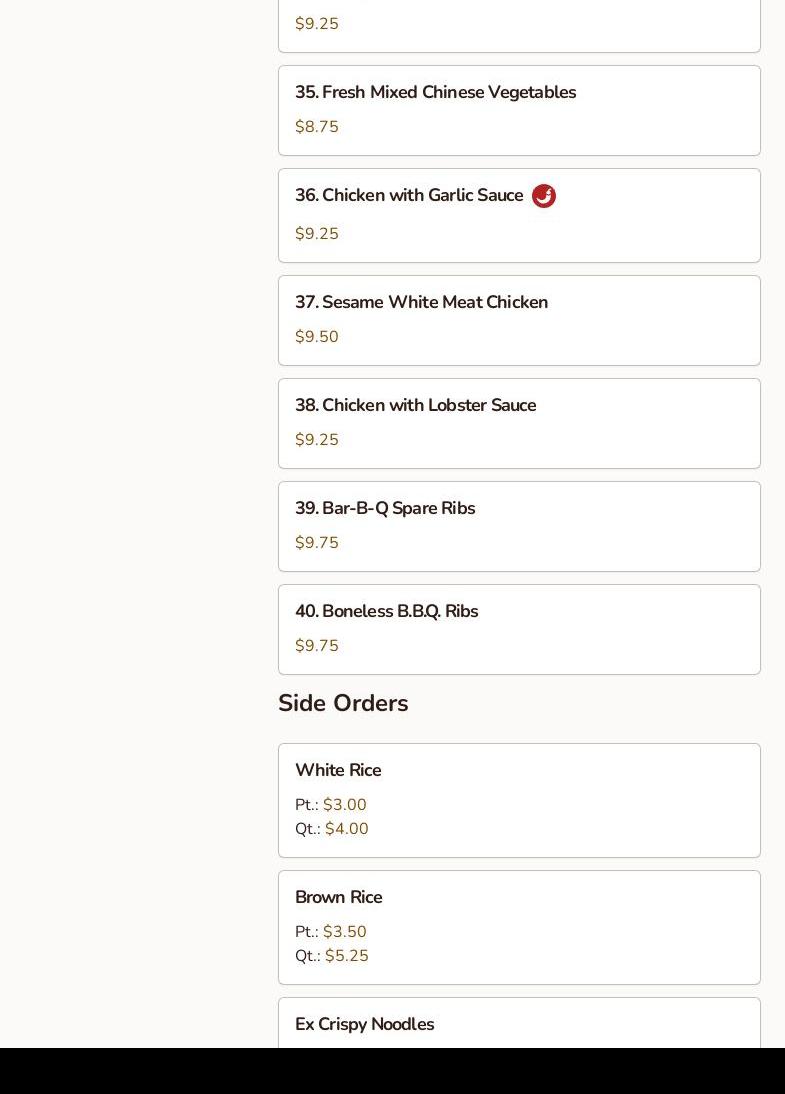Select Brown Rice quart price $5.25
The height and width of the screenshot is (1094, 785).
[346, 956]
